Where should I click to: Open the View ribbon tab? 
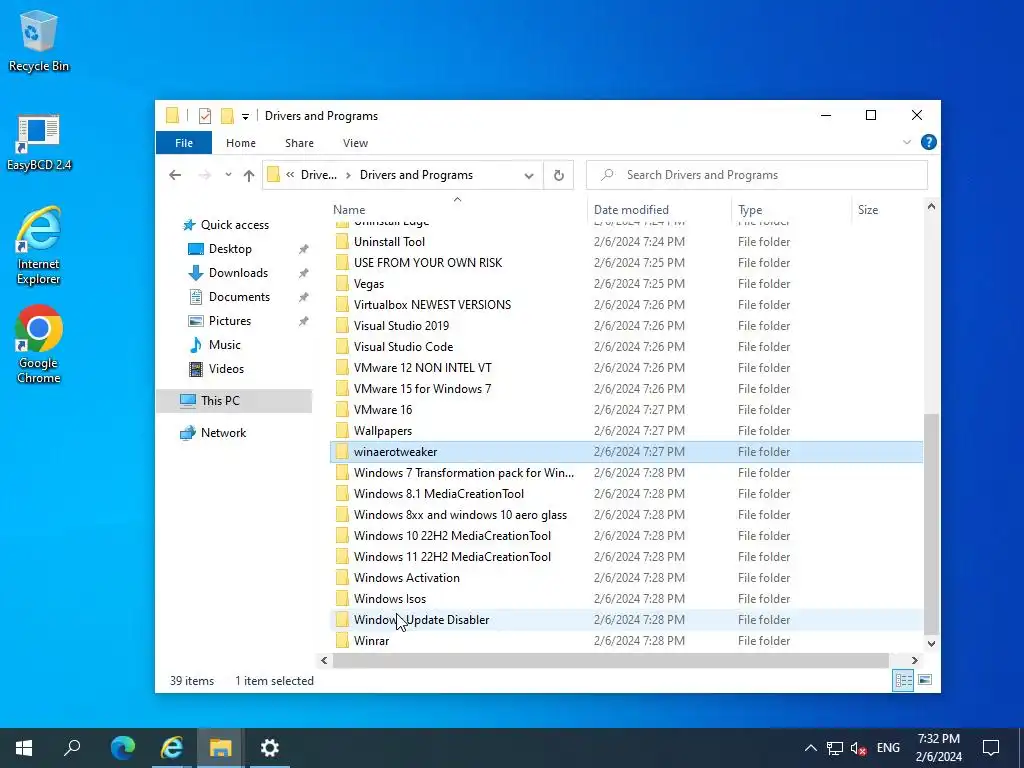pyautogui.click(x=355, y=142)
